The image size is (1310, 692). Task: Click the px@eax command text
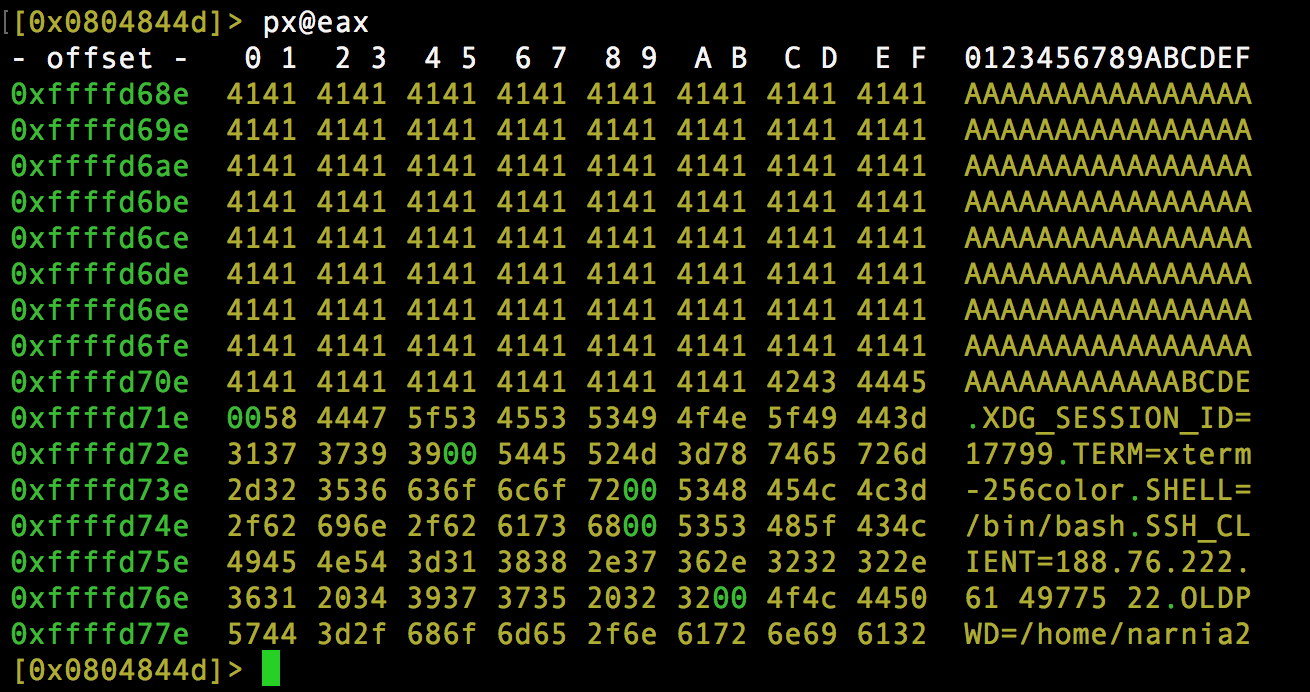pyautogui.click(x=316, y=21)
